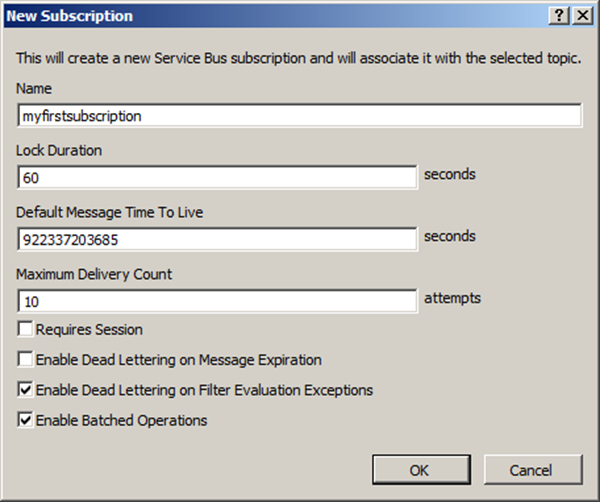Click the "seconds" unit beside Lock Duration
Screen dimensions: 600x502
coord(449,174)
